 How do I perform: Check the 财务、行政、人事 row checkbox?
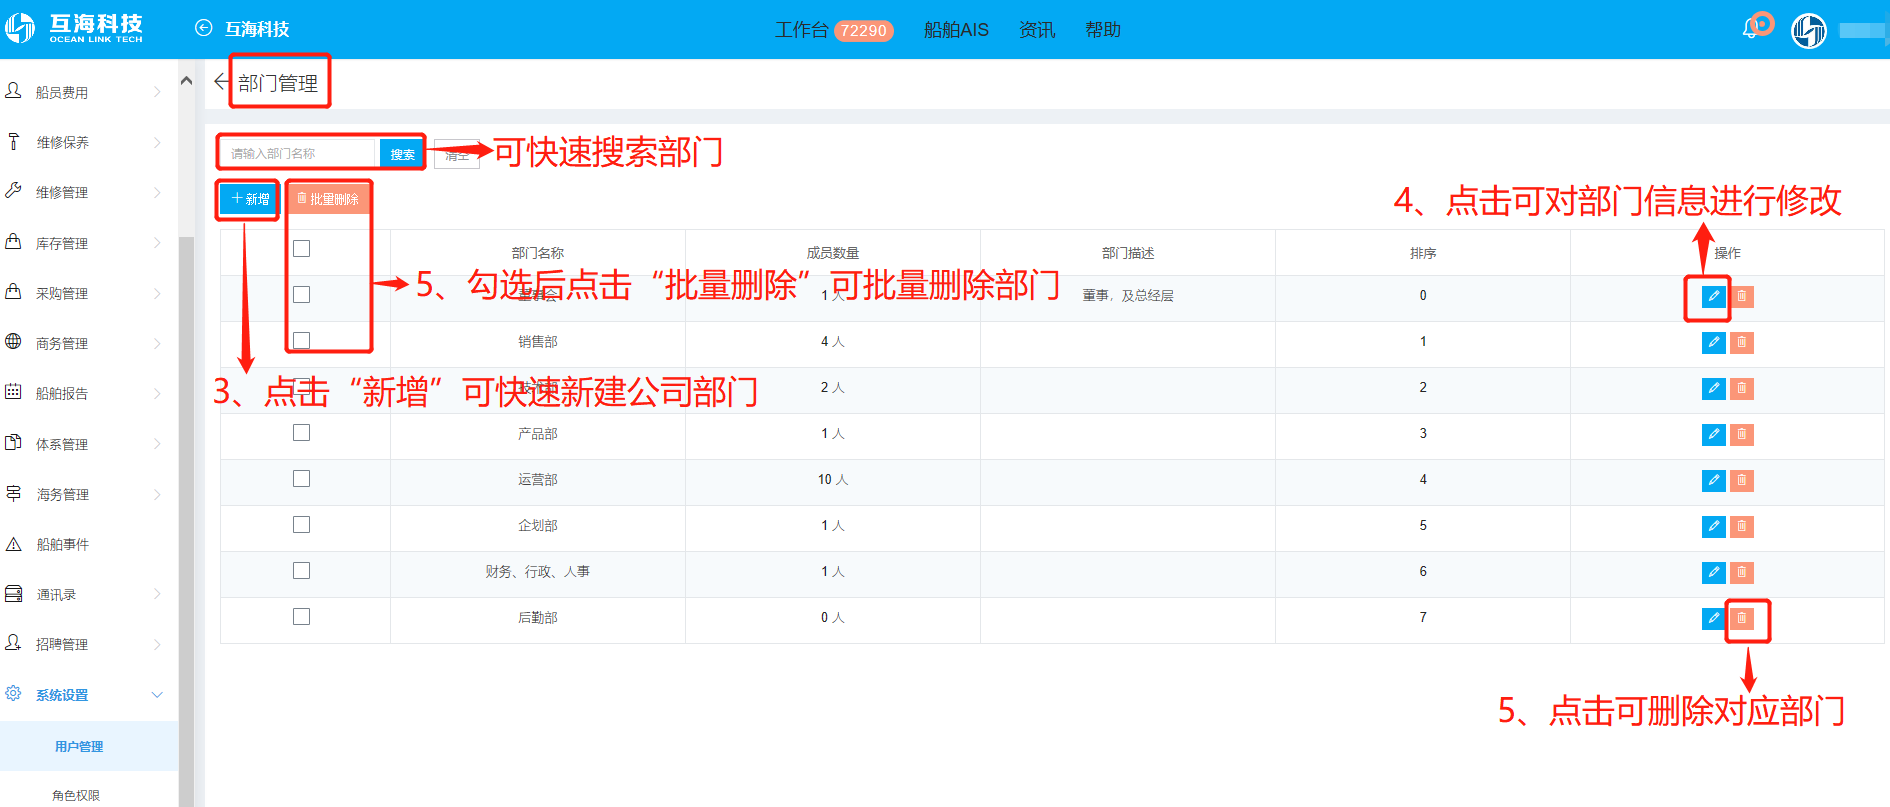coord(301,570)
